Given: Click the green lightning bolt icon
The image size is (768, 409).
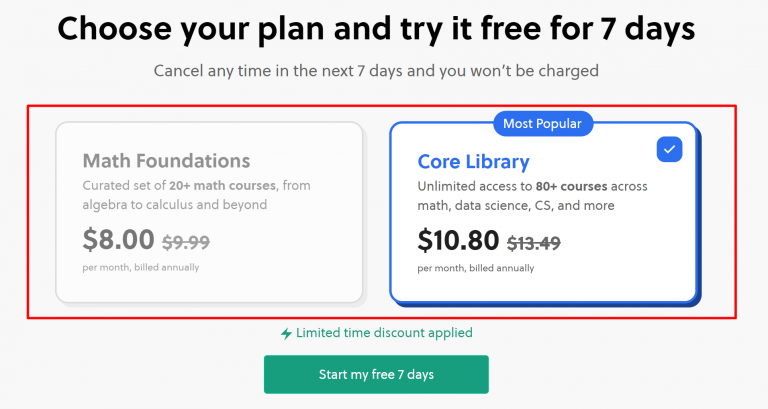Looking at the screenshot, I should 286,333.
